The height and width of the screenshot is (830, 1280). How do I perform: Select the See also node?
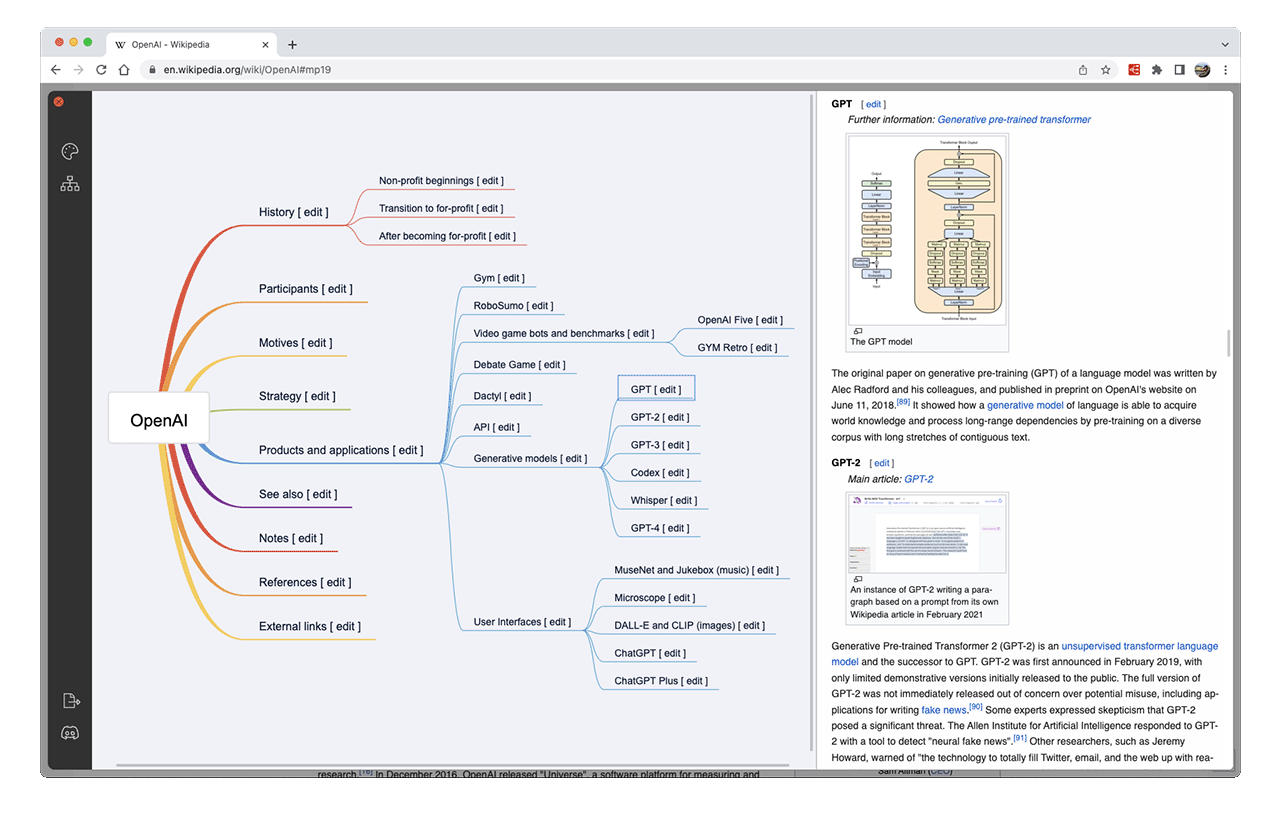click(x=298, y=494)
